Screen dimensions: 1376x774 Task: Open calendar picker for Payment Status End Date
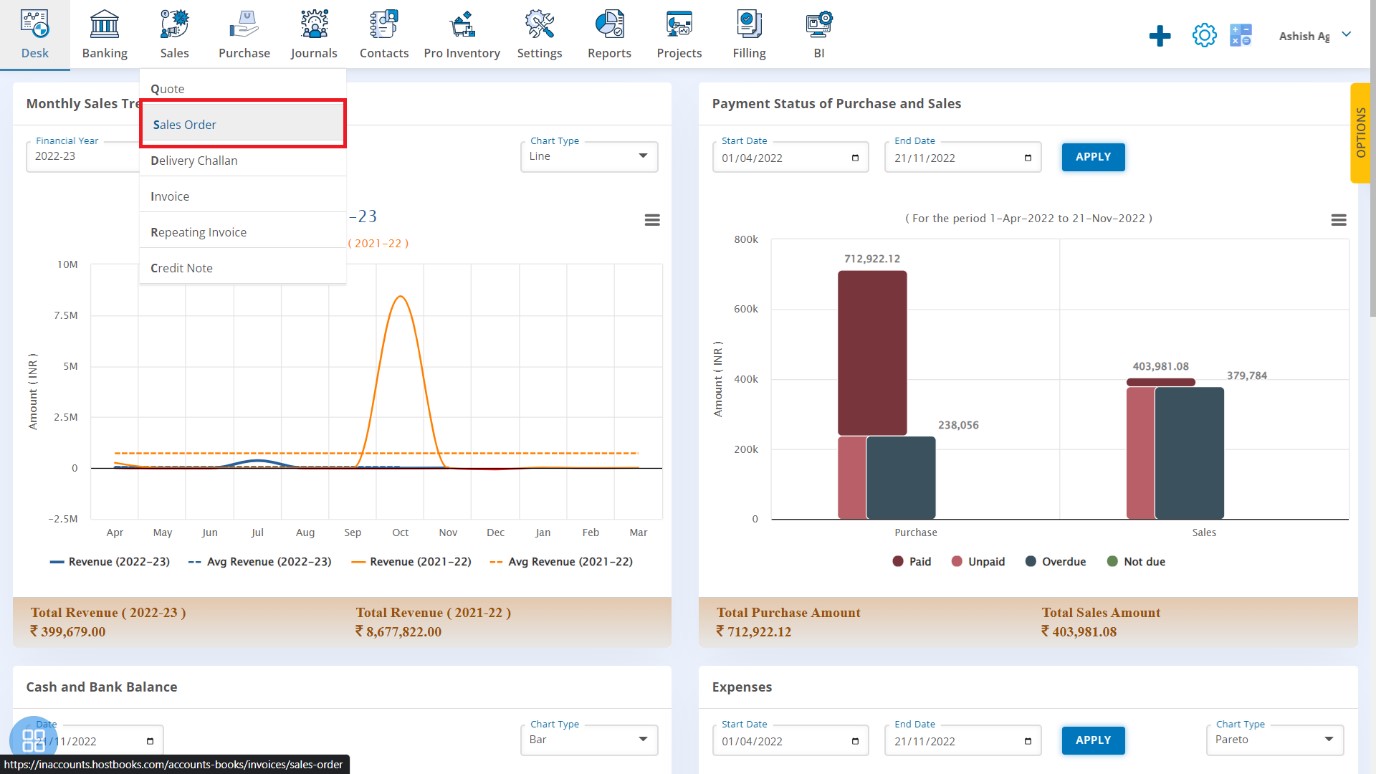coord(1028,158)
